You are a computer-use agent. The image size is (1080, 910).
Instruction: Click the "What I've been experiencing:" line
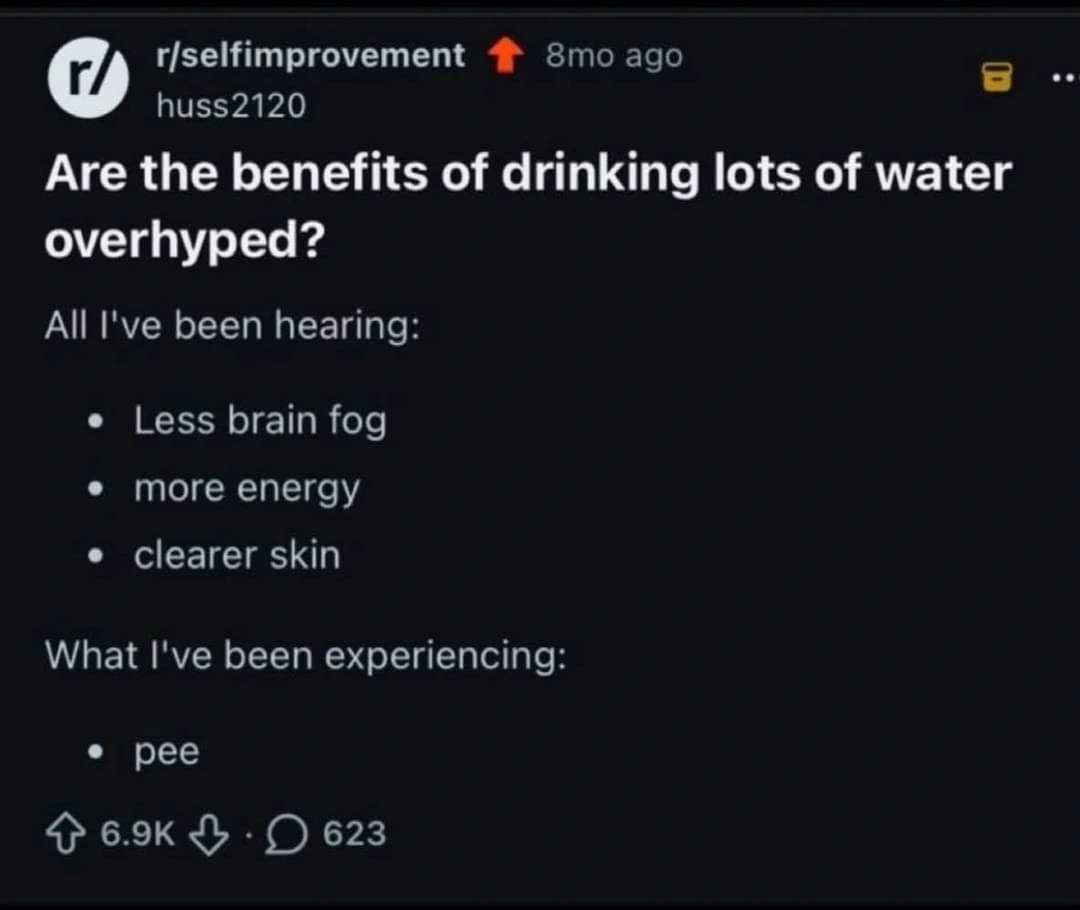304,655
